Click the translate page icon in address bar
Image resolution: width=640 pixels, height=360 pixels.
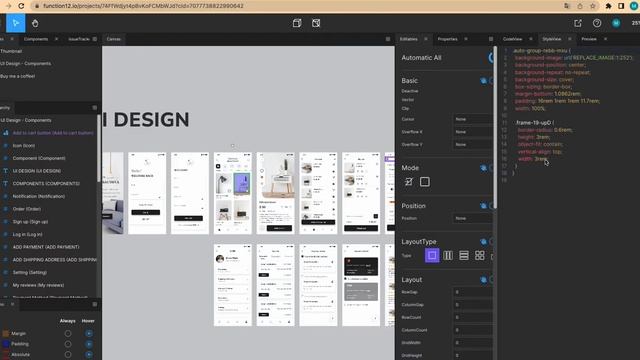pos(567,6)
